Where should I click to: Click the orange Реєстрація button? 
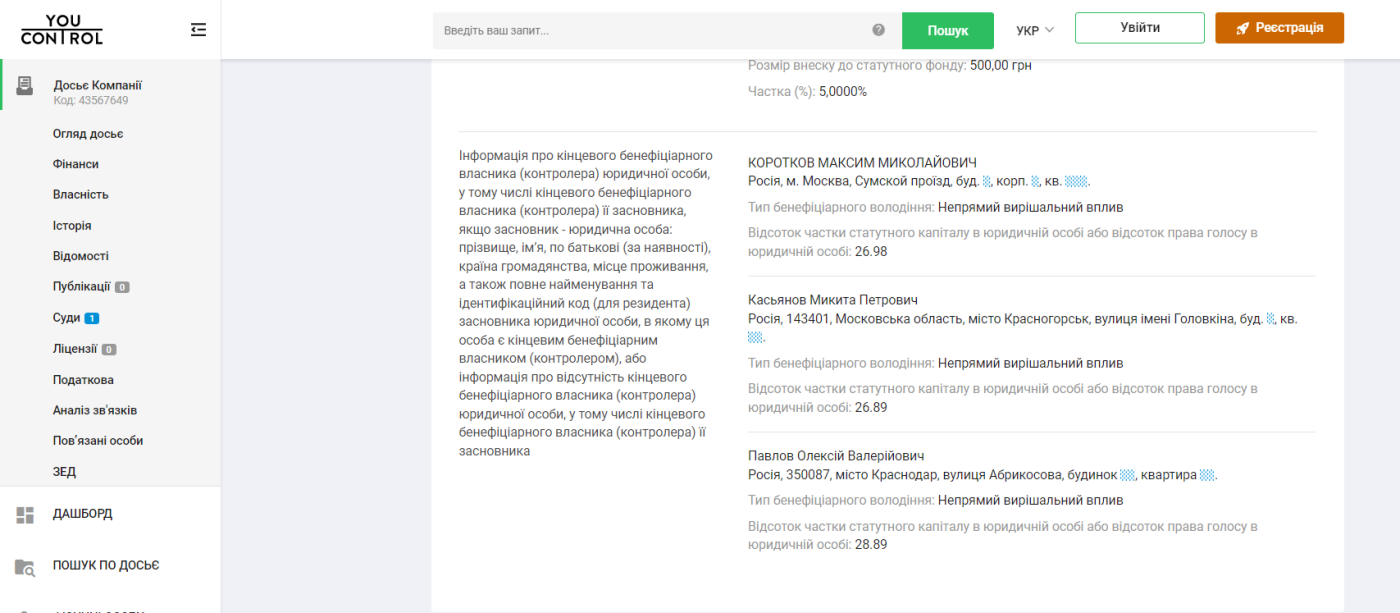[x=1279, y=28]
